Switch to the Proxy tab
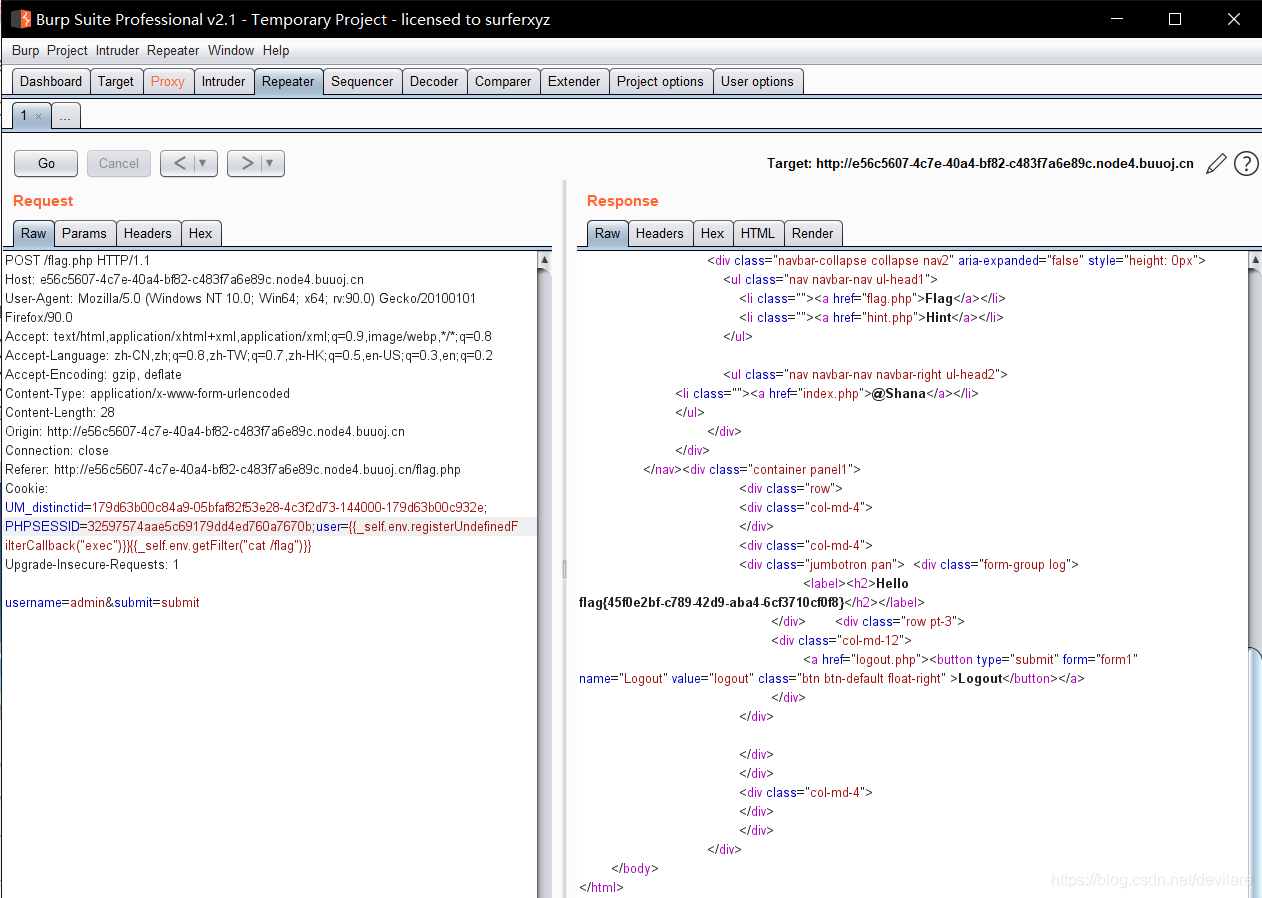This screenshot has height=898, width=1262. (168, 82)
